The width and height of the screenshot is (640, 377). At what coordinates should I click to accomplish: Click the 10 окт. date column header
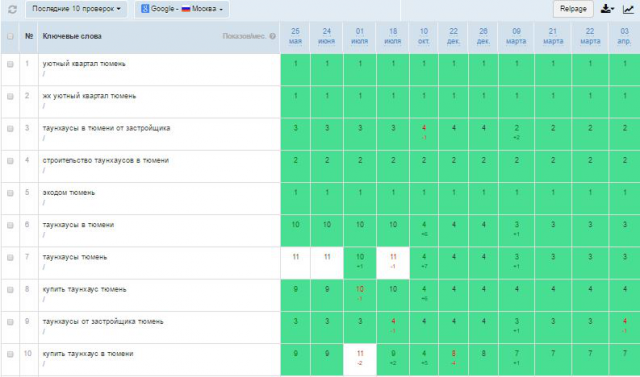[x=424, y=36]
